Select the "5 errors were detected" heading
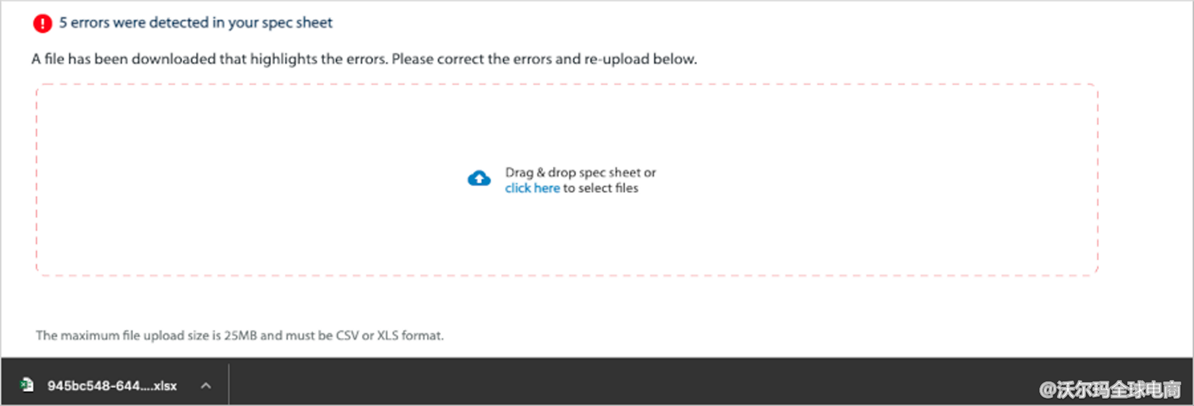1194x406 pixels. [x=196, y=22]
